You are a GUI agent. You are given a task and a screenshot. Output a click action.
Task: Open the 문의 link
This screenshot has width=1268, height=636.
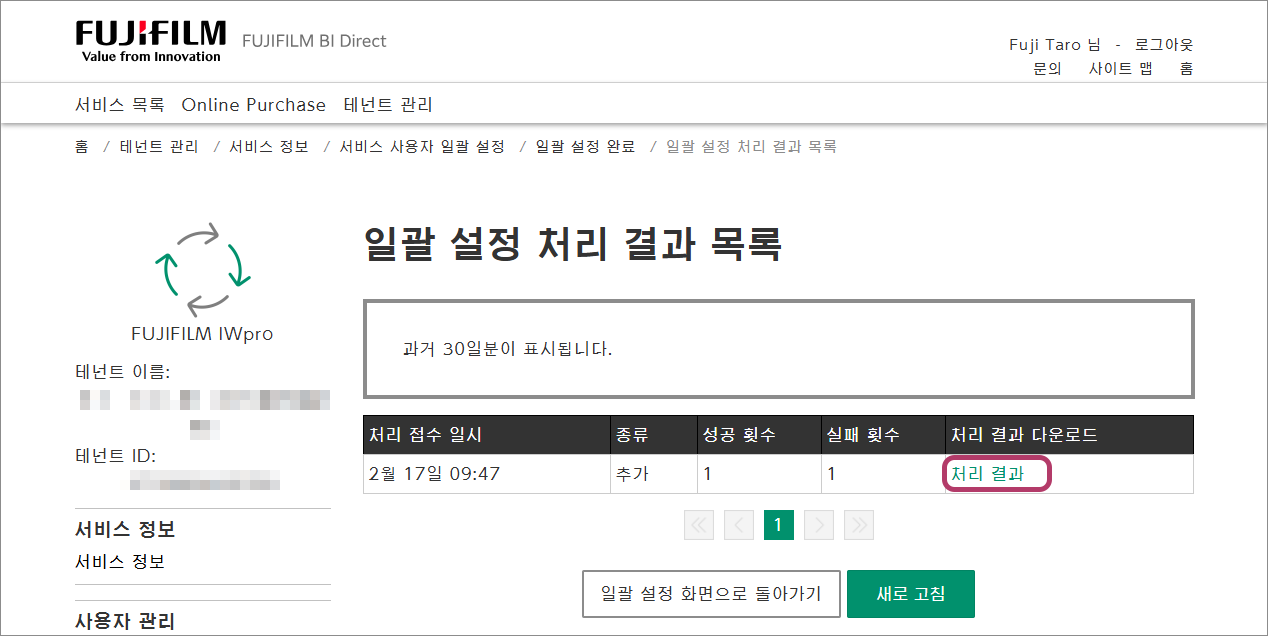1047,69
